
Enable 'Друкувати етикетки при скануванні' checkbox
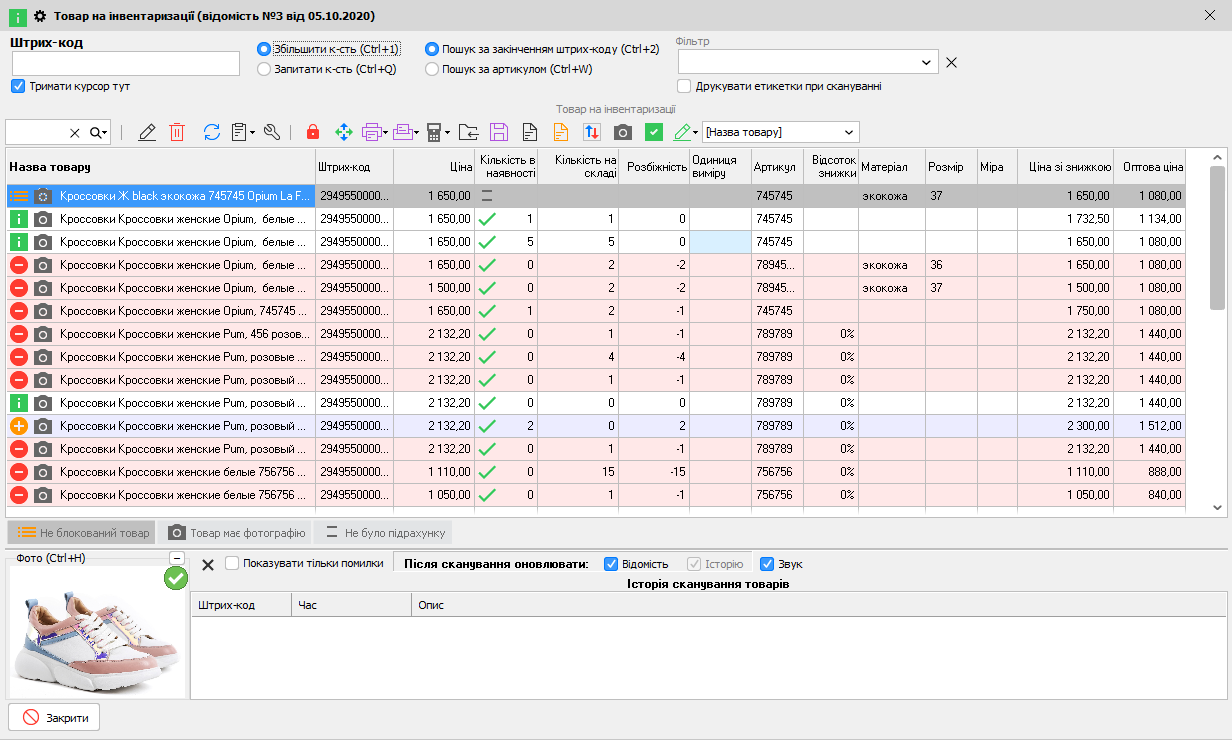tap(684, 86)
